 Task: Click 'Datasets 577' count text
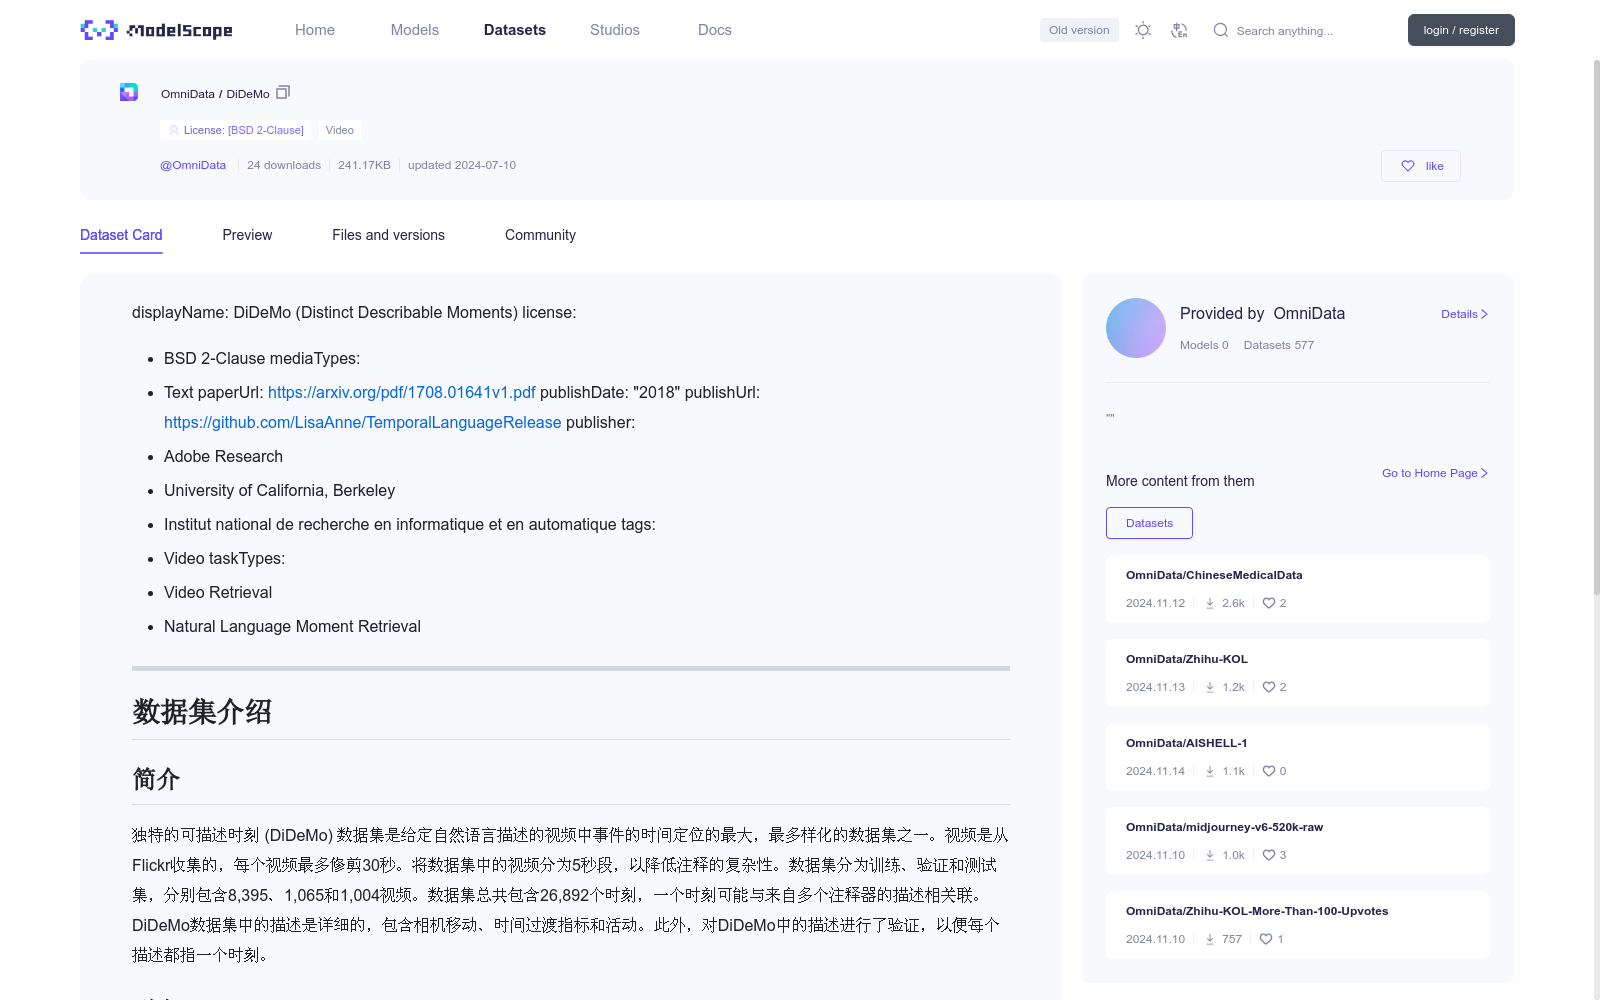[1279, 345]
